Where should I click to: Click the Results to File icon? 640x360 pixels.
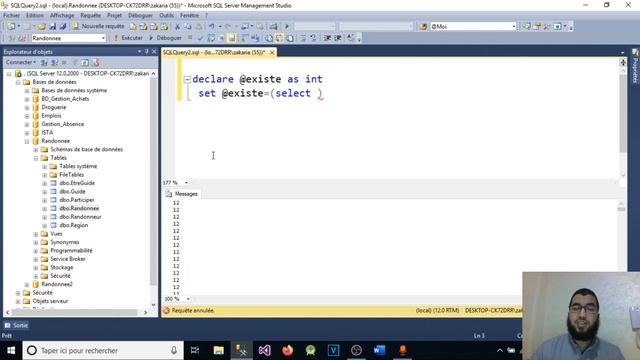pos(290,38)
